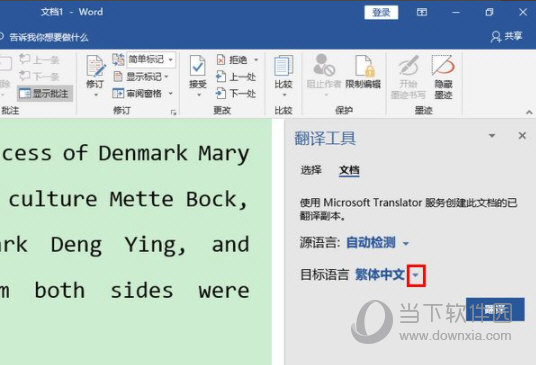Open the 目标语言 繁体中文 dropdown arrow
The image size is (536, 365).
pyautogui.click(x=416, y=275)
